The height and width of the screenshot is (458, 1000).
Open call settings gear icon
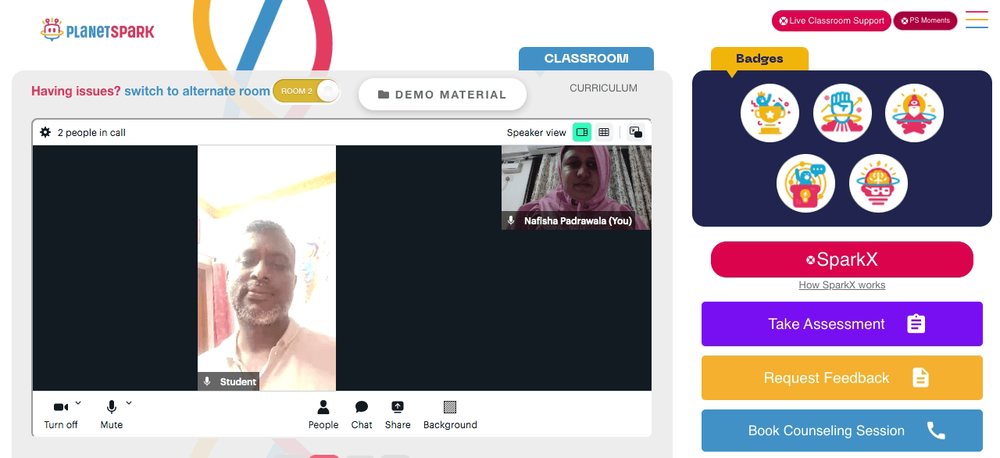tap(45, 132)
